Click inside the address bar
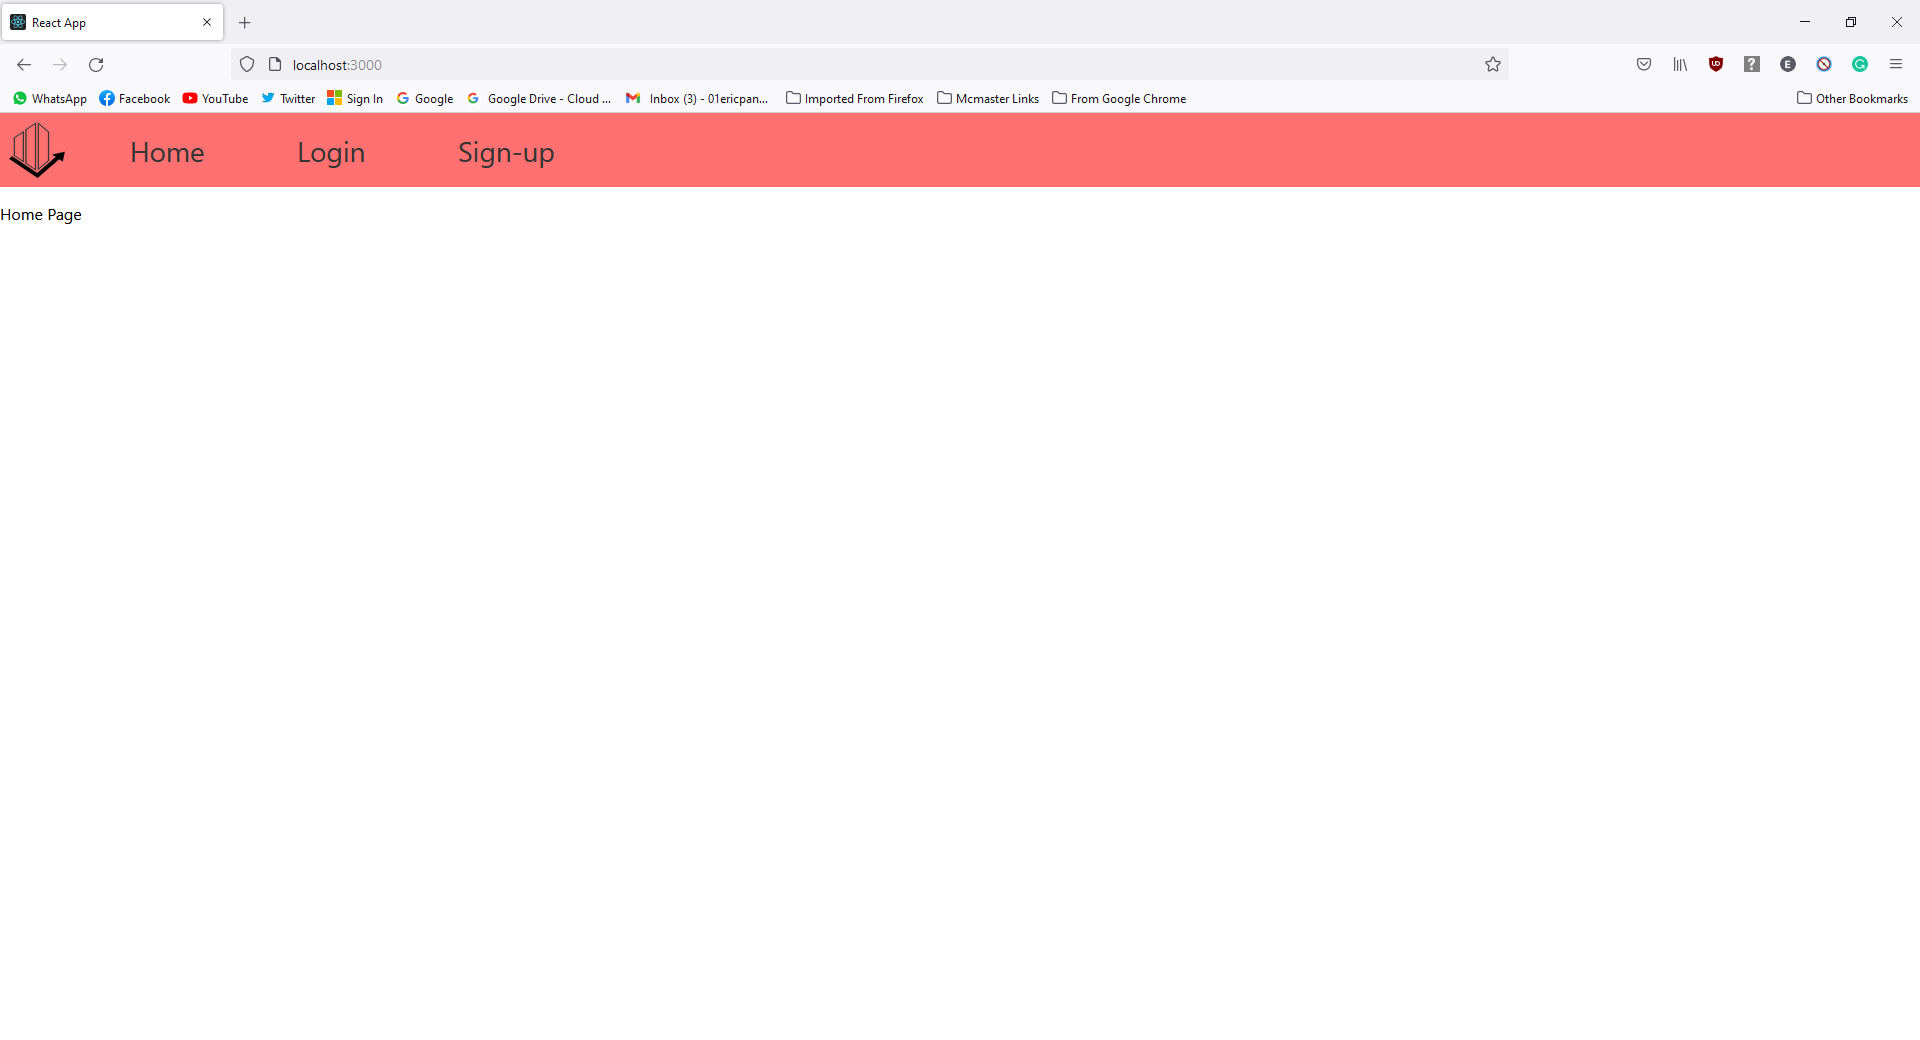 pyautogui.click(x=700, y=64)
